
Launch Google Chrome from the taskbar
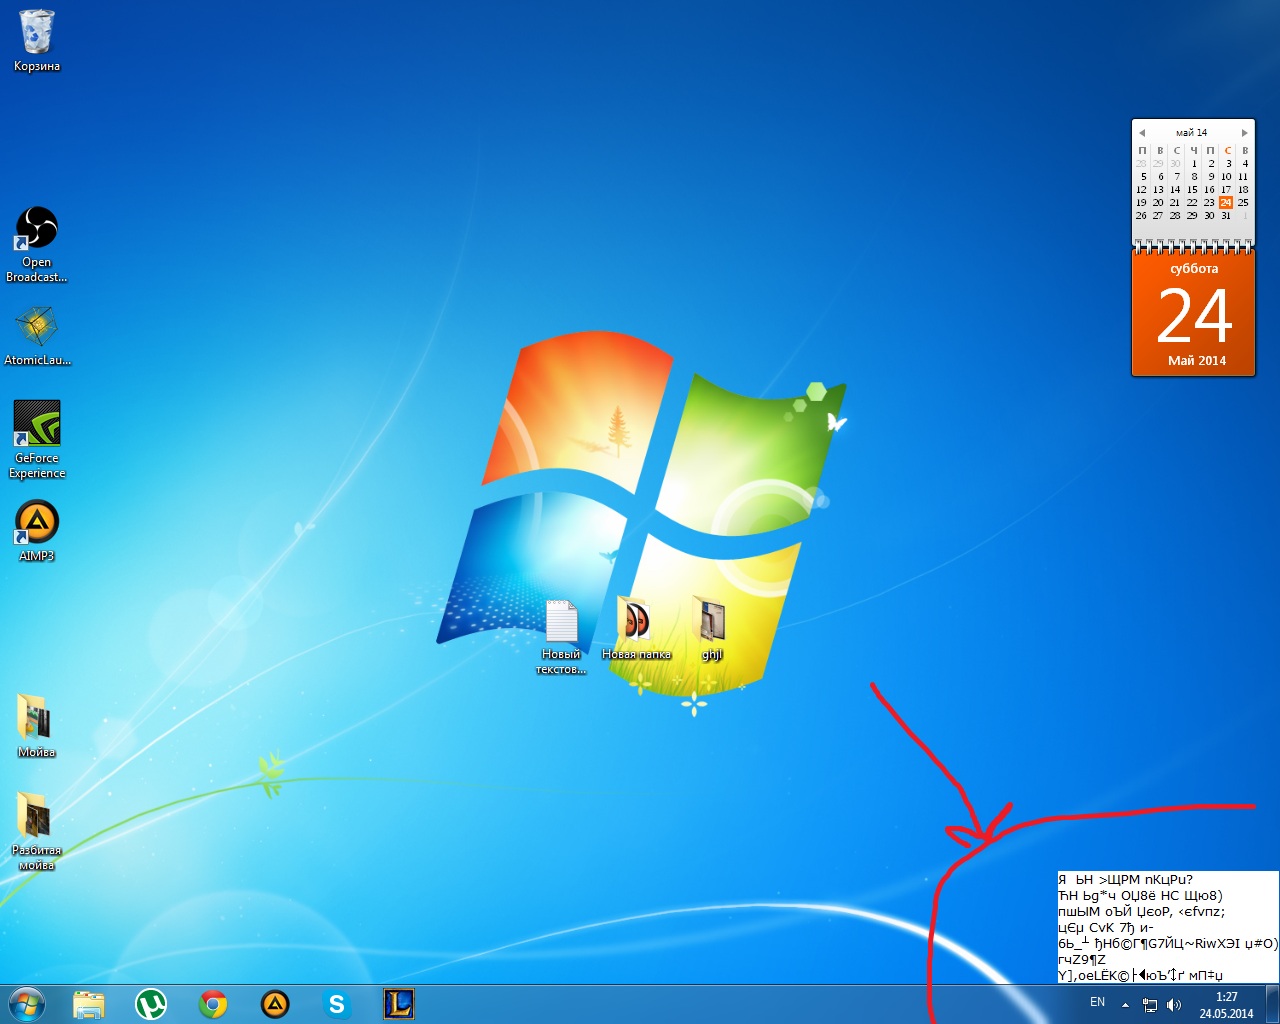click(213, 1004)
